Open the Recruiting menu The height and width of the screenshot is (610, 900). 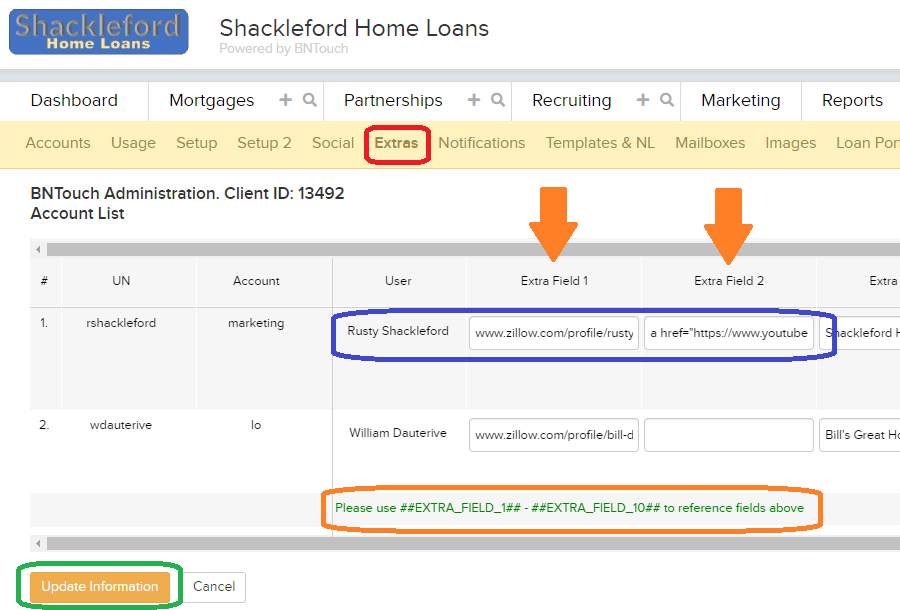(571, 100)
